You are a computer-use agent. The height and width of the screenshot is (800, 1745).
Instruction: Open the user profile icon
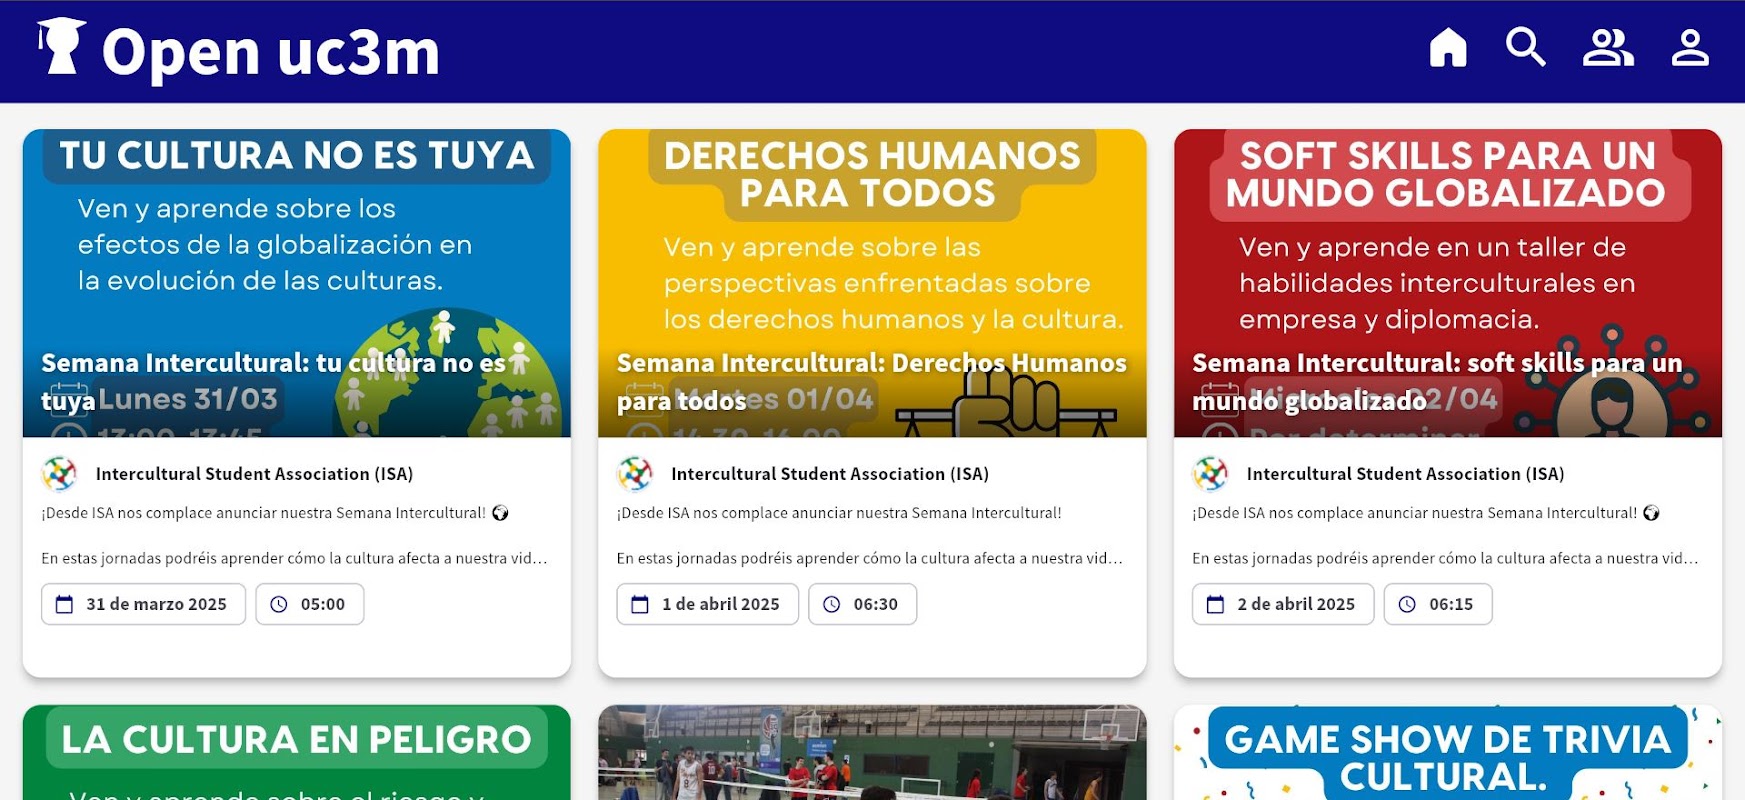[x=1690, y=47]
